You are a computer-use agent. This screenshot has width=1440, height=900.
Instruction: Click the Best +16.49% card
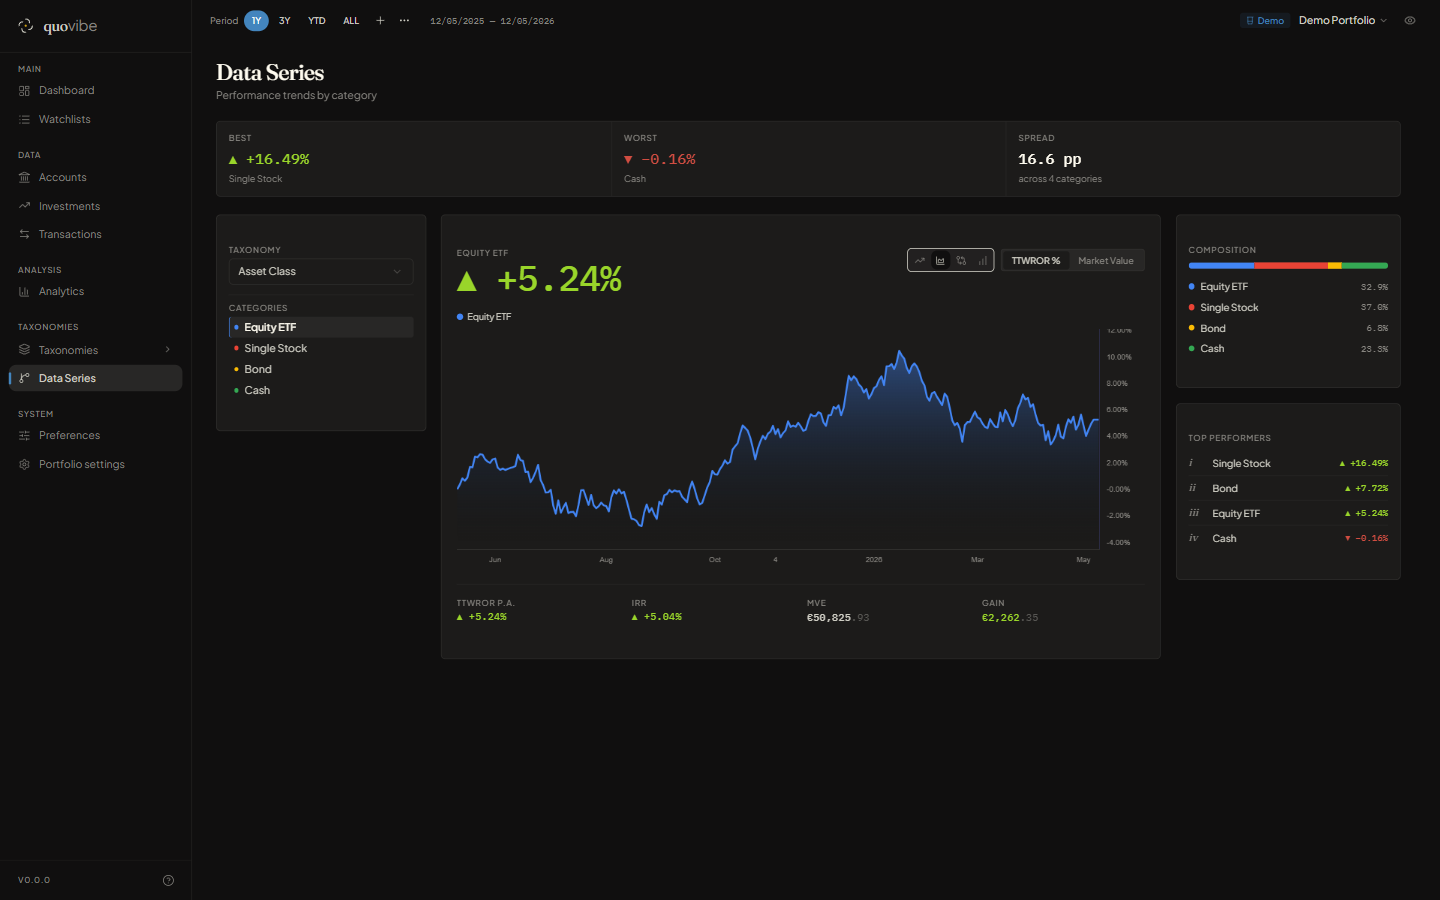(x=414, y=159)
